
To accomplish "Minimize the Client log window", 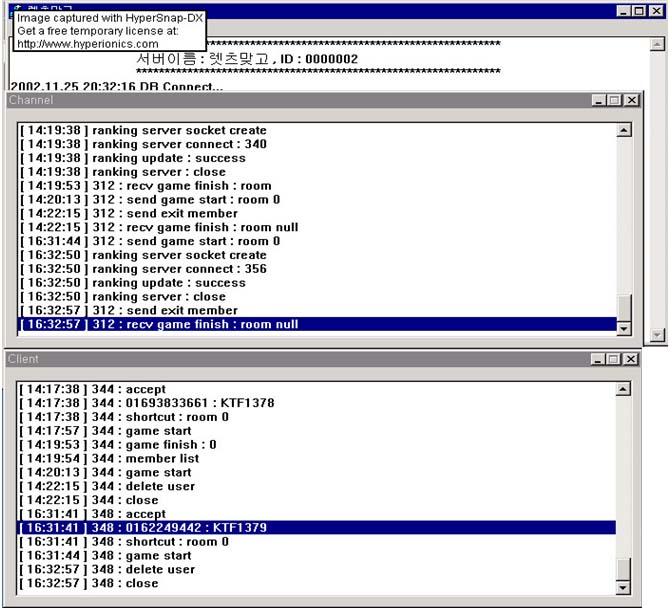I will pos(598,358).
